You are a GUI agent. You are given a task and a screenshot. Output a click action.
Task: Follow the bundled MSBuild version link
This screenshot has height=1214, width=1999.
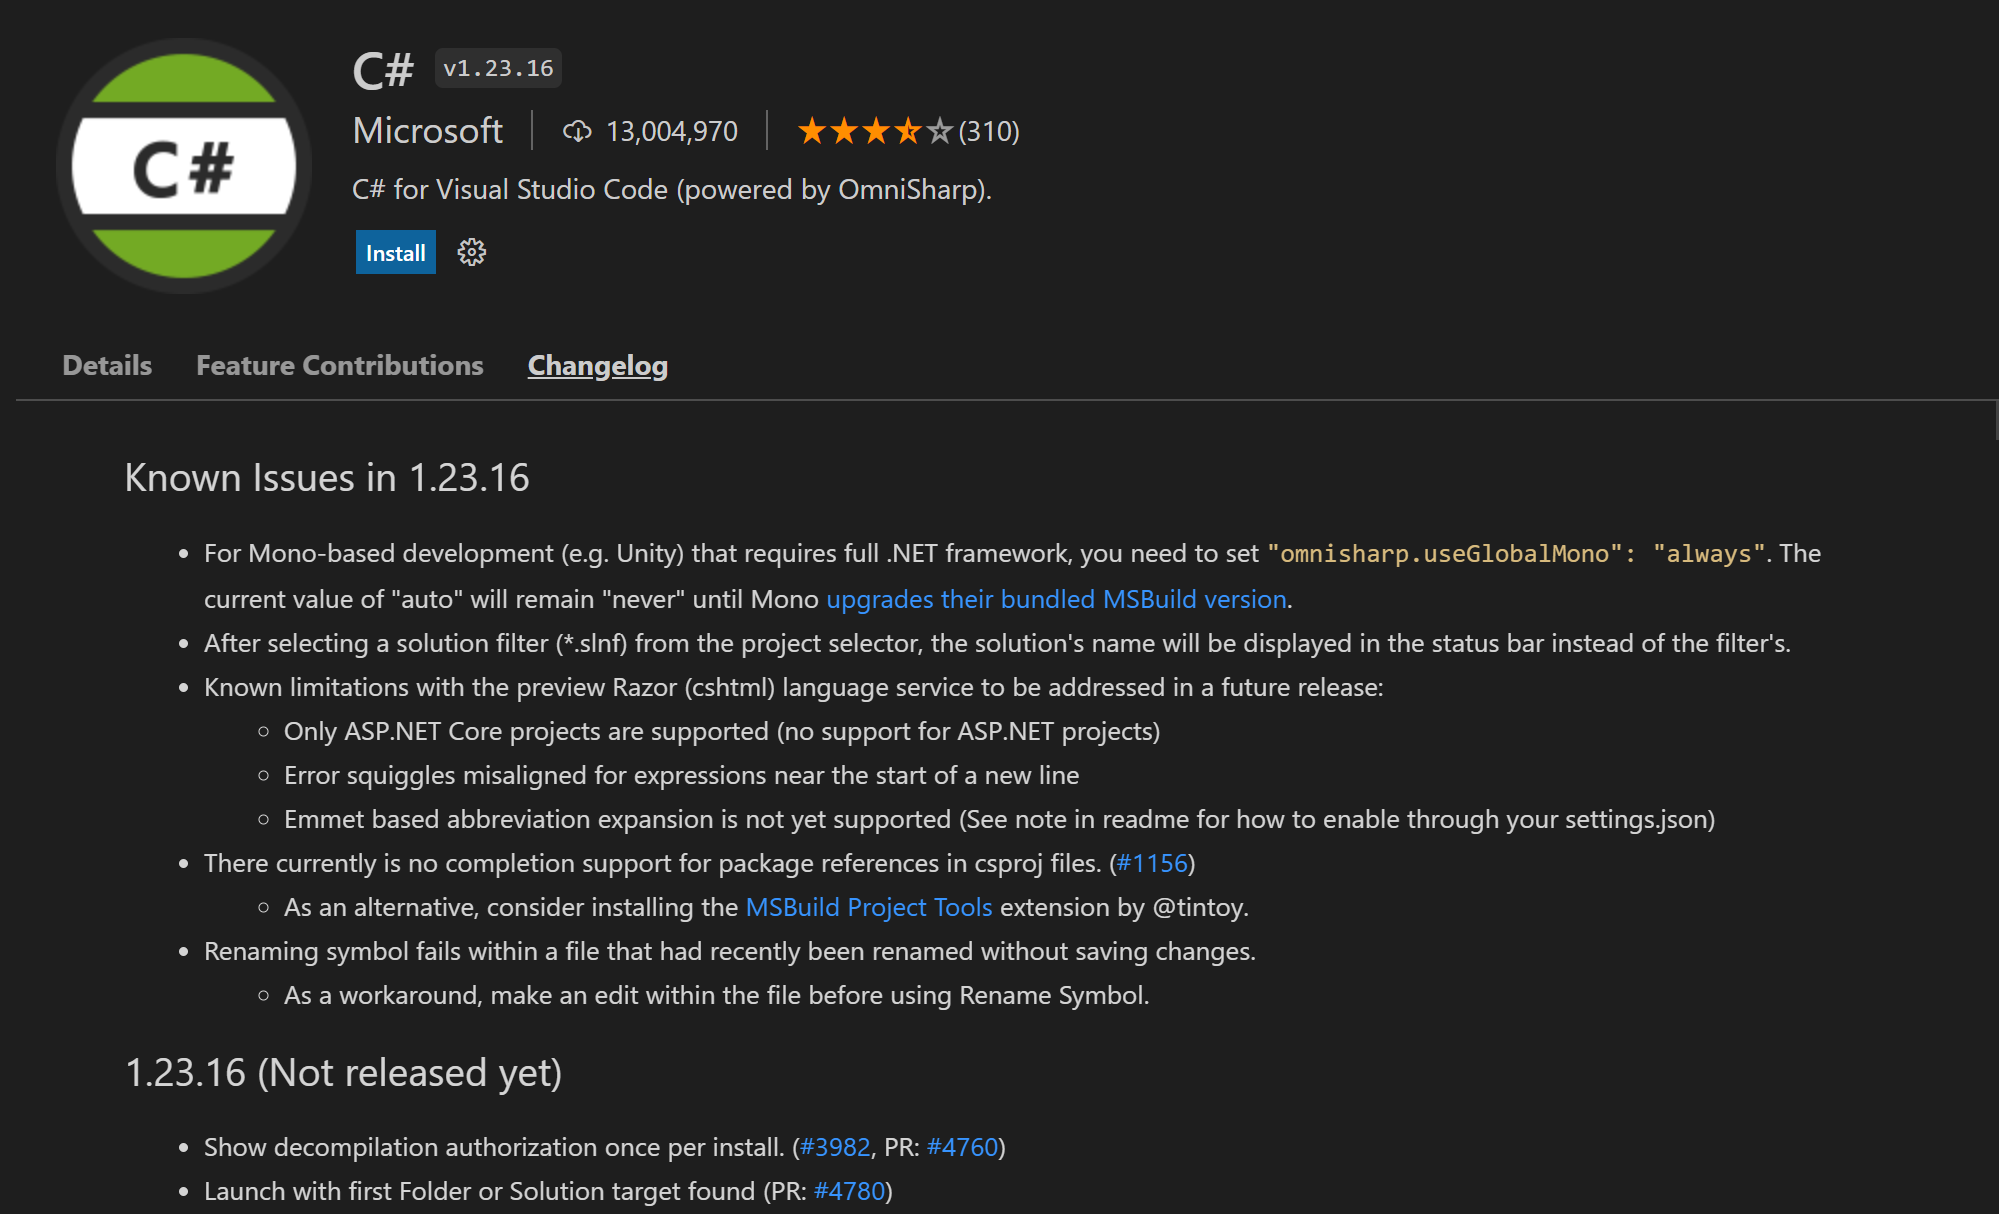pyautogui.click(x=1055, y=599)
